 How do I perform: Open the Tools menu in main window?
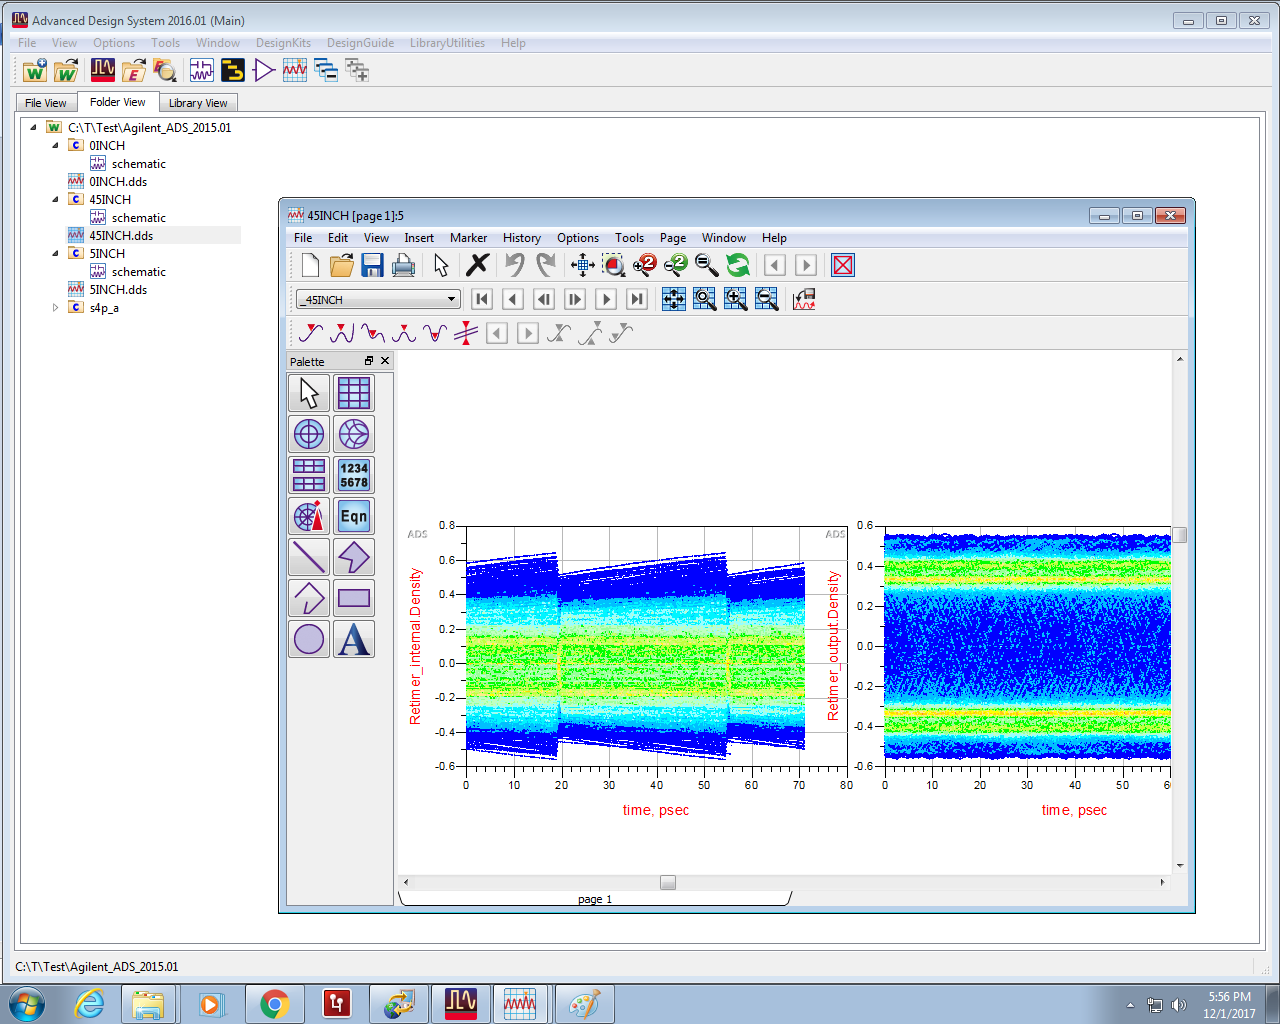(x=165, y=43)
